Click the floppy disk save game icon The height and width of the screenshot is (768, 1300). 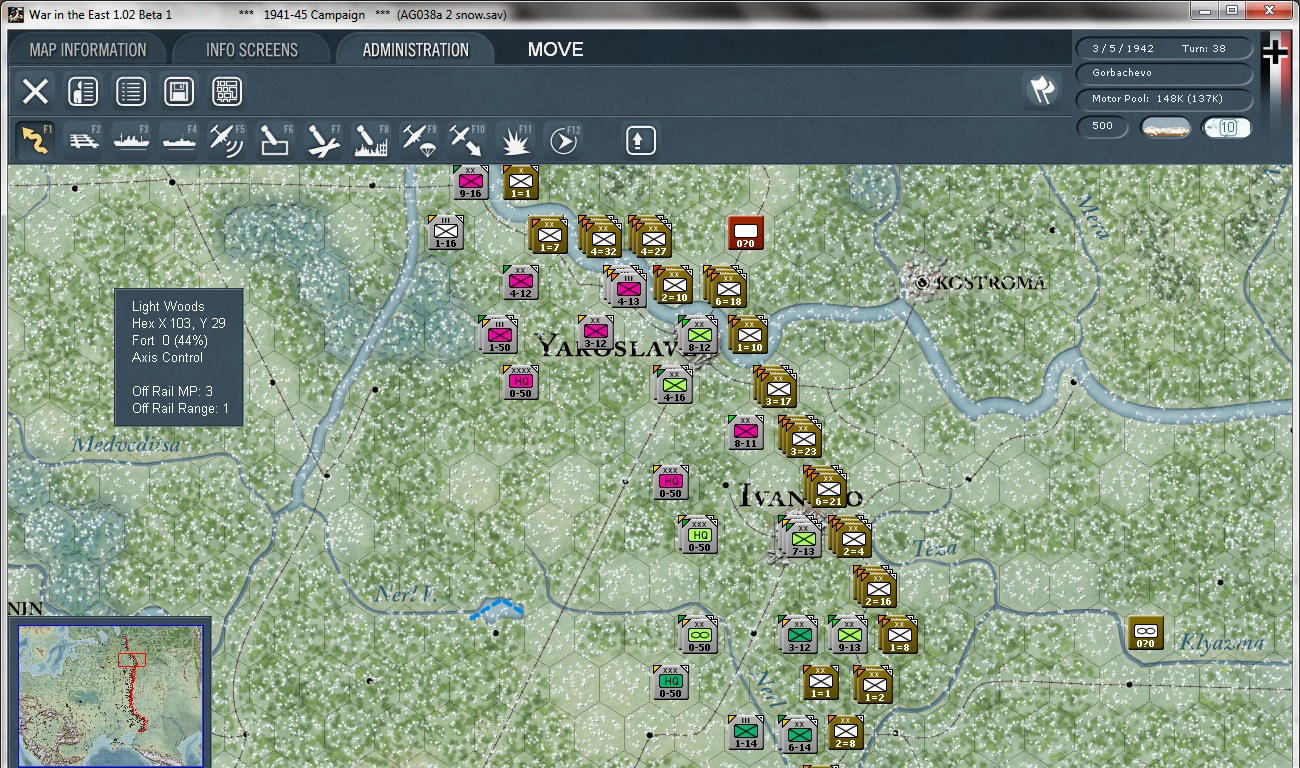coord(179,92)
